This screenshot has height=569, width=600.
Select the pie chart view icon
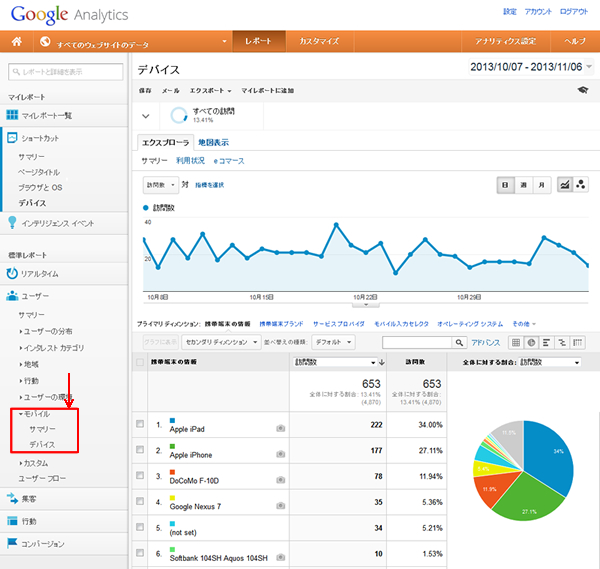(531, 342)
